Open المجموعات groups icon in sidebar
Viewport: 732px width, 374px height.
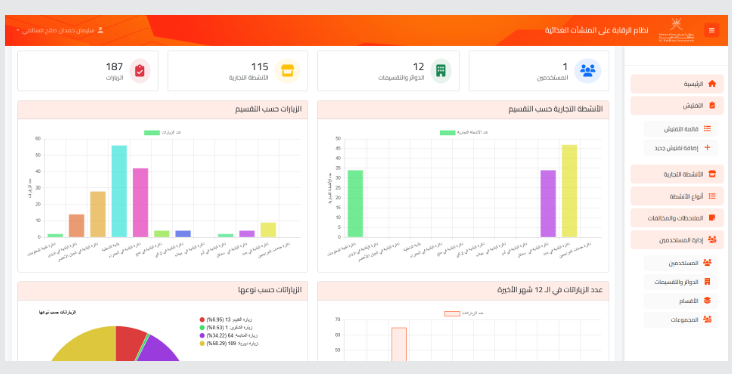click(707, 320)
